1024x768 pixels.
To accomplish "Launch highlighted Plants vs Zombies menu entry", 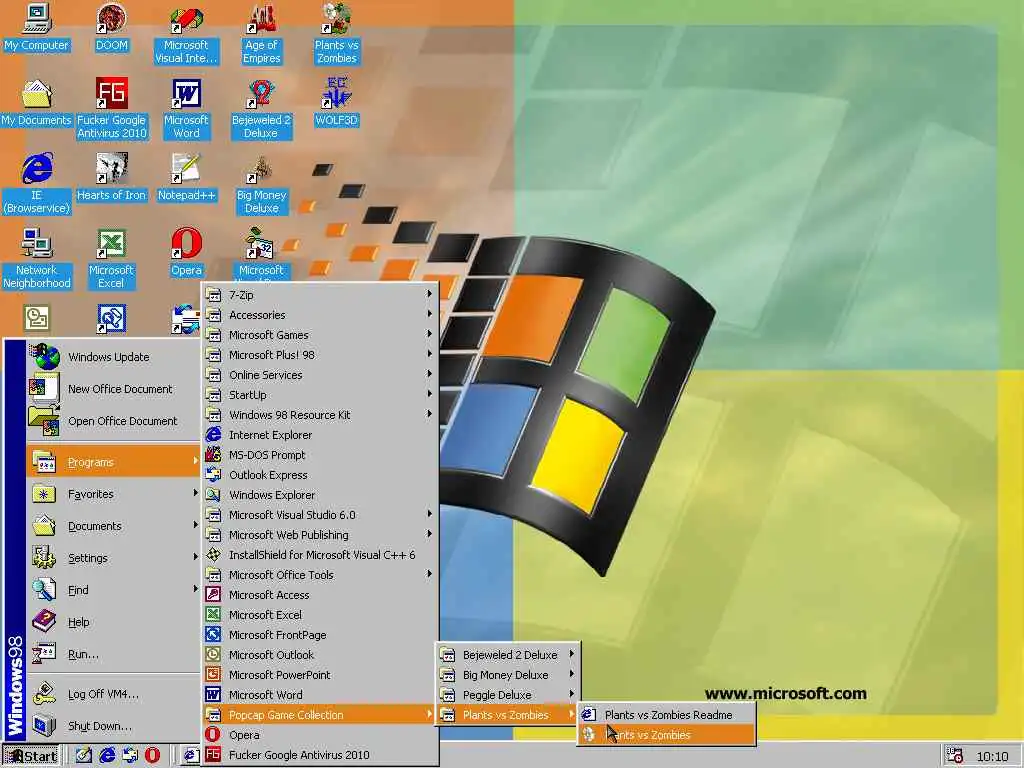I will [x=666, y=735].
